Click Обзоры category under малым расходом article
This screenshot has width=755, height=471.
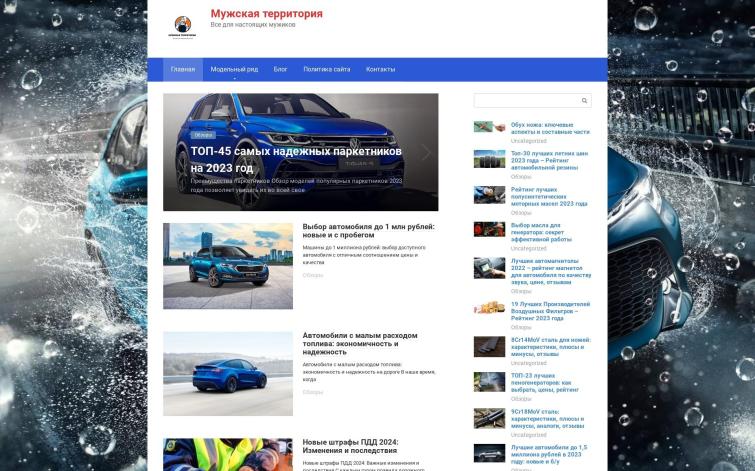pyautogui.click(x=312, y=392)
